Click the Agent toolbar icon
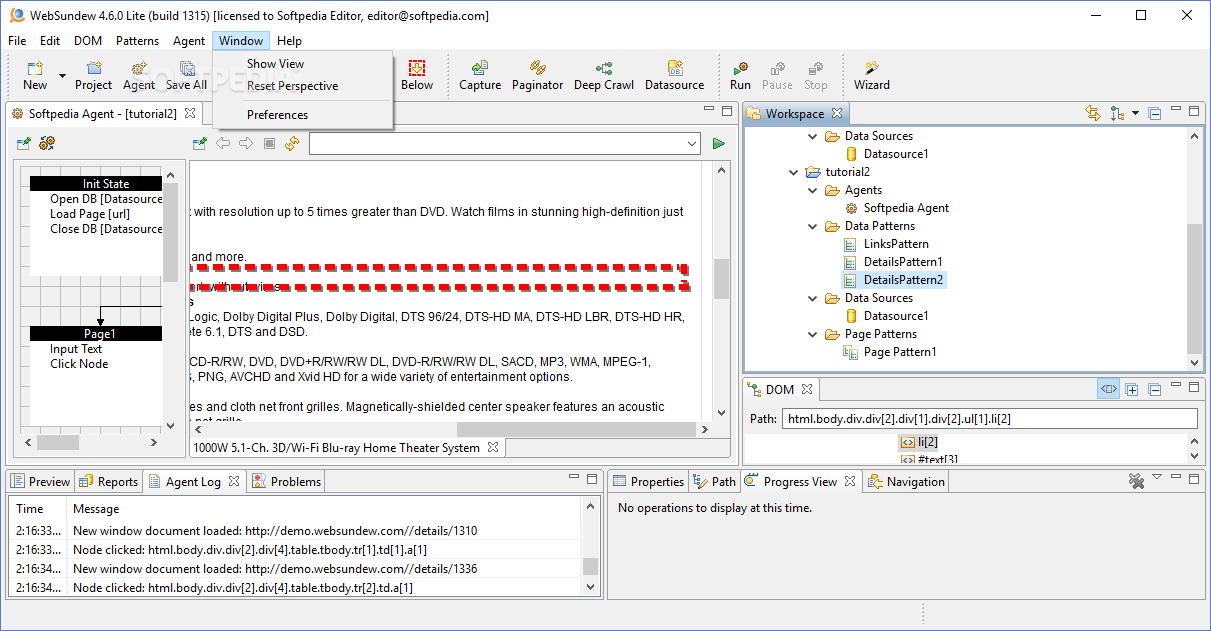The width and height of the screenshot is (1211, 631). [139, 75]
